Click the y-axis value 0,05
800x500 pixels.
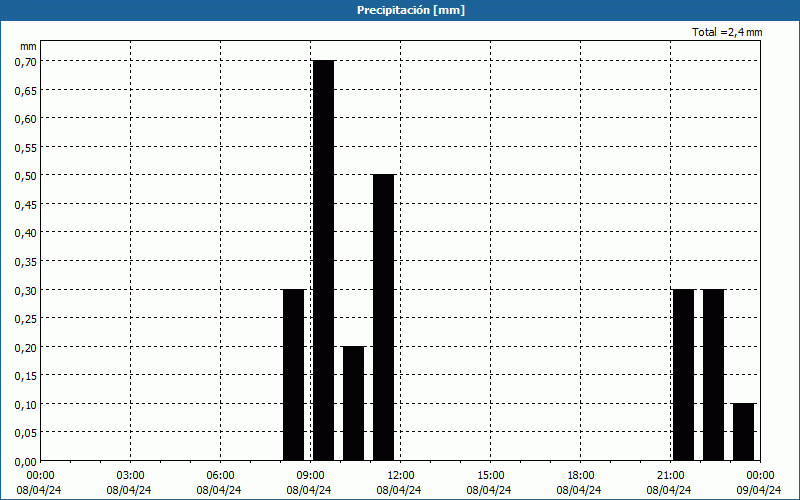coord(26,433)
